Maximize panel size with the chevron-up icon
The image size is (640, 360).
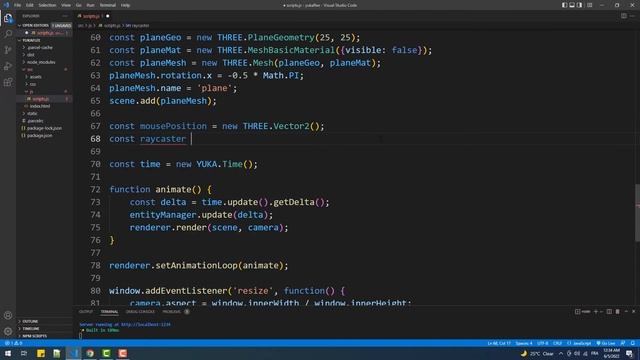pyautogui.click(x=626, y=311)
